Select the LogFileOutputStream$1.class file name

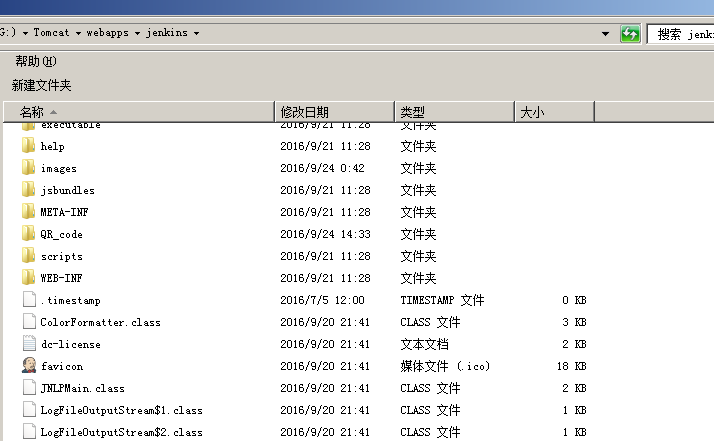point(121,410)
